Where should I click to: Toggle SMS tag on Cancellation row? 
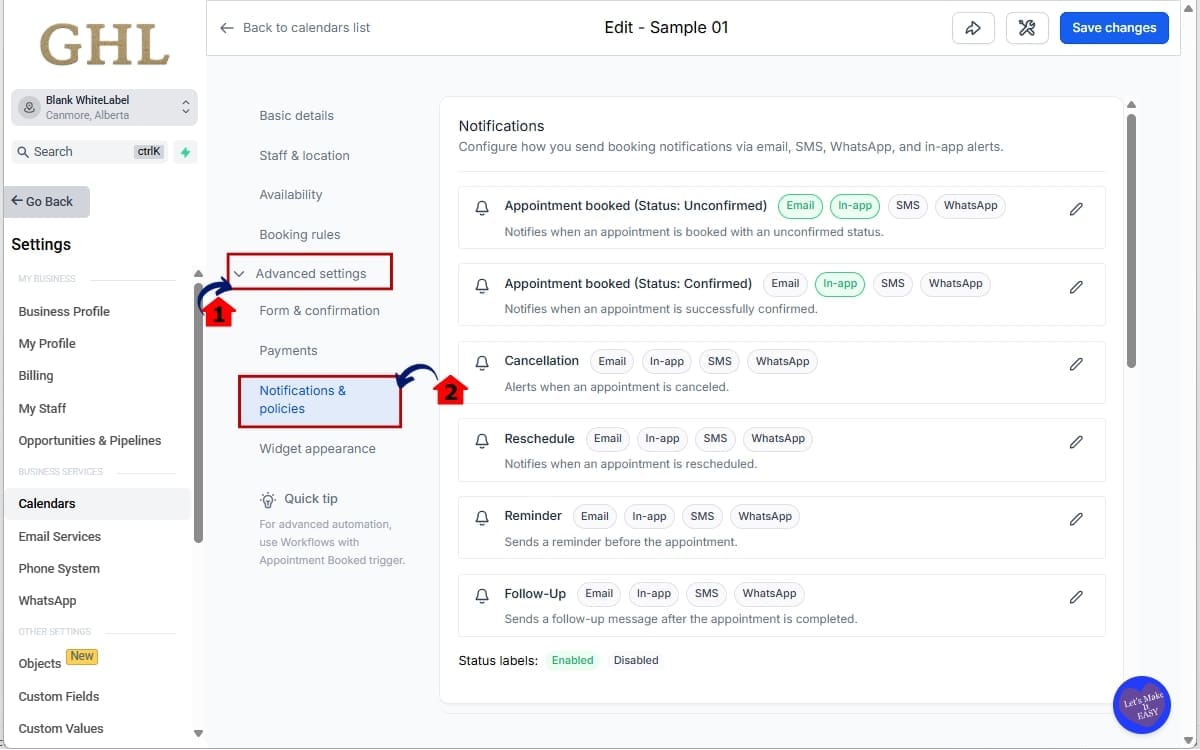click(x=719, y=361)
